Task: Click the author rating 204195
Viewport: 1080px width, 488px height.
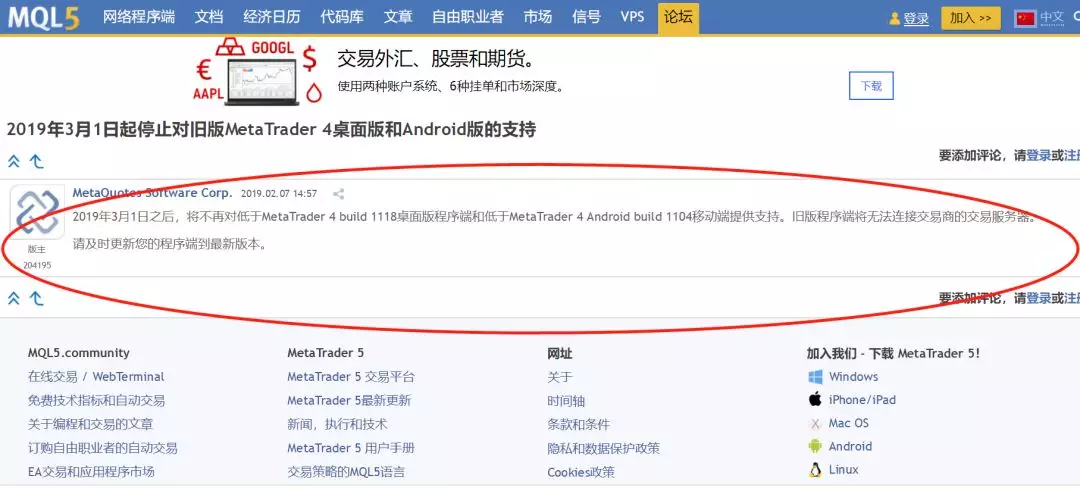Action: [37, 265]
